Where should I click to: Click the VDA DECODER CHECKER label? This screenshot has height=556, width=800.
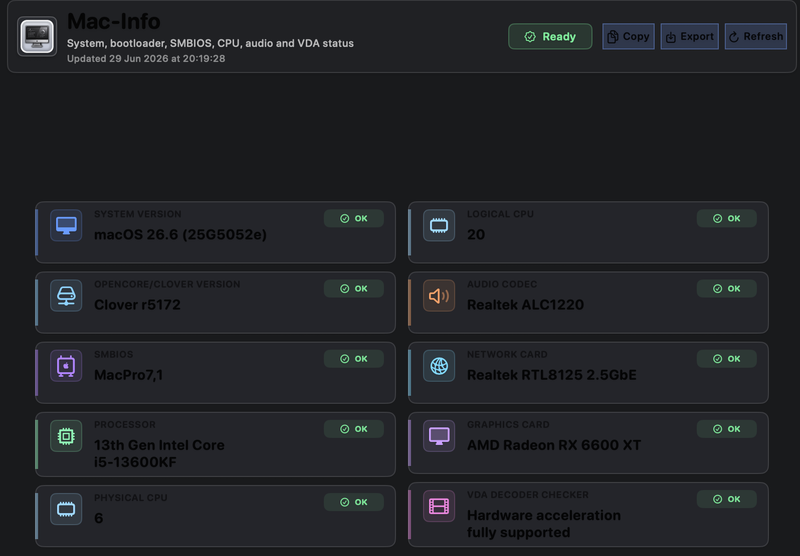tap(528, 495)
